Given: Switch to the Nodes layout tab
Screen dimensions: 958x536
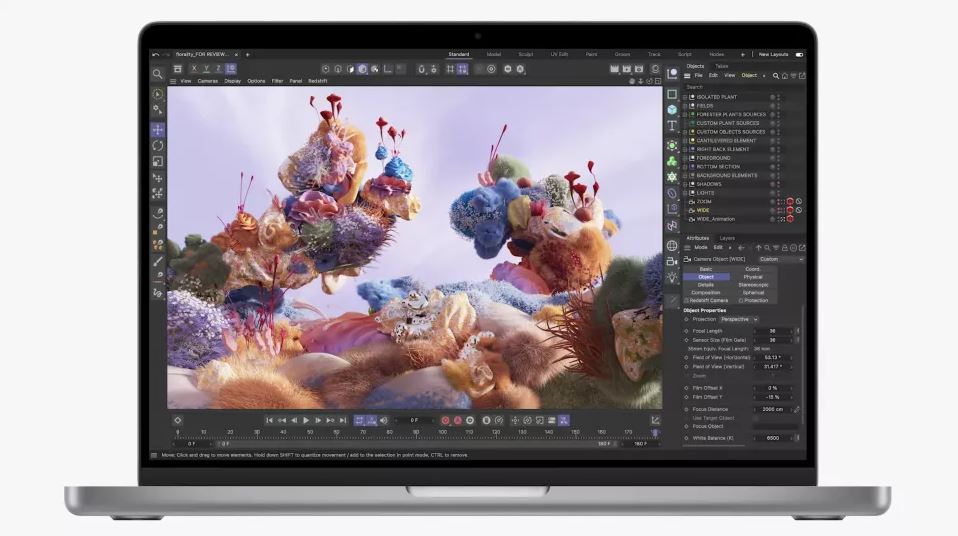Looking at the screenshot, I should (717, 54).
